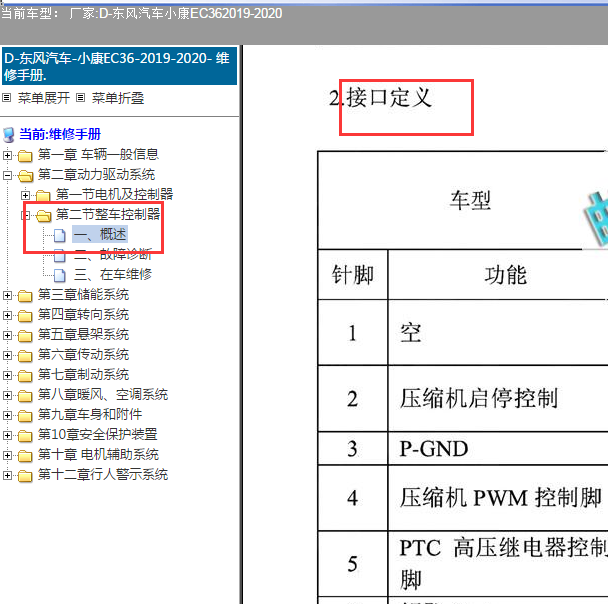Viewport: 608px width, 604px height.
Task: Click folder icon of 第10章安全保护装置
Action: (x=25, y=436)
